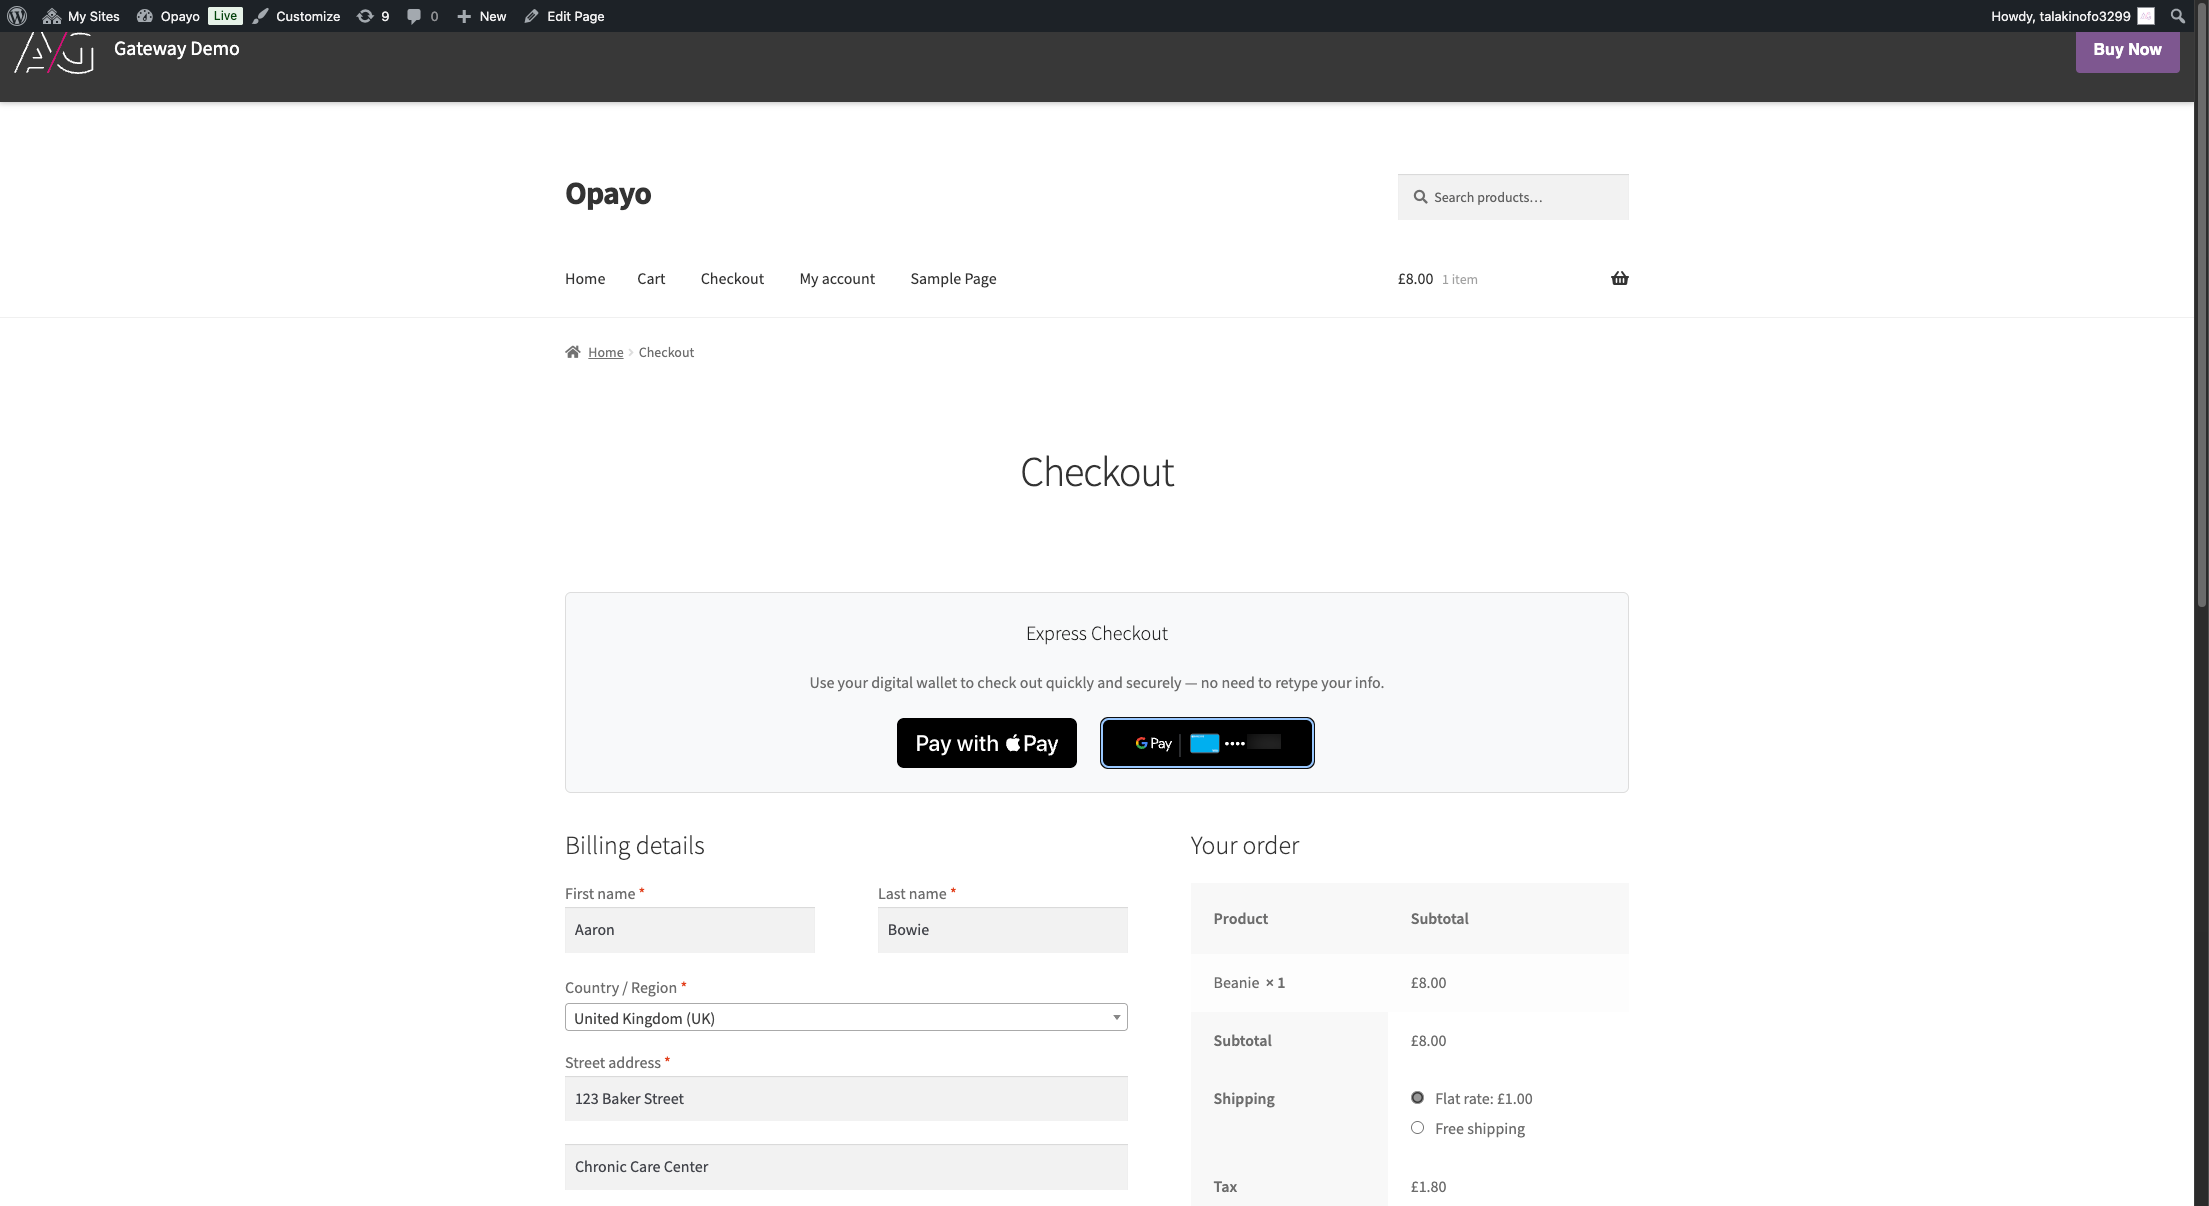
Task: Open the My Sites admin menu
Action: pos(82,16)
